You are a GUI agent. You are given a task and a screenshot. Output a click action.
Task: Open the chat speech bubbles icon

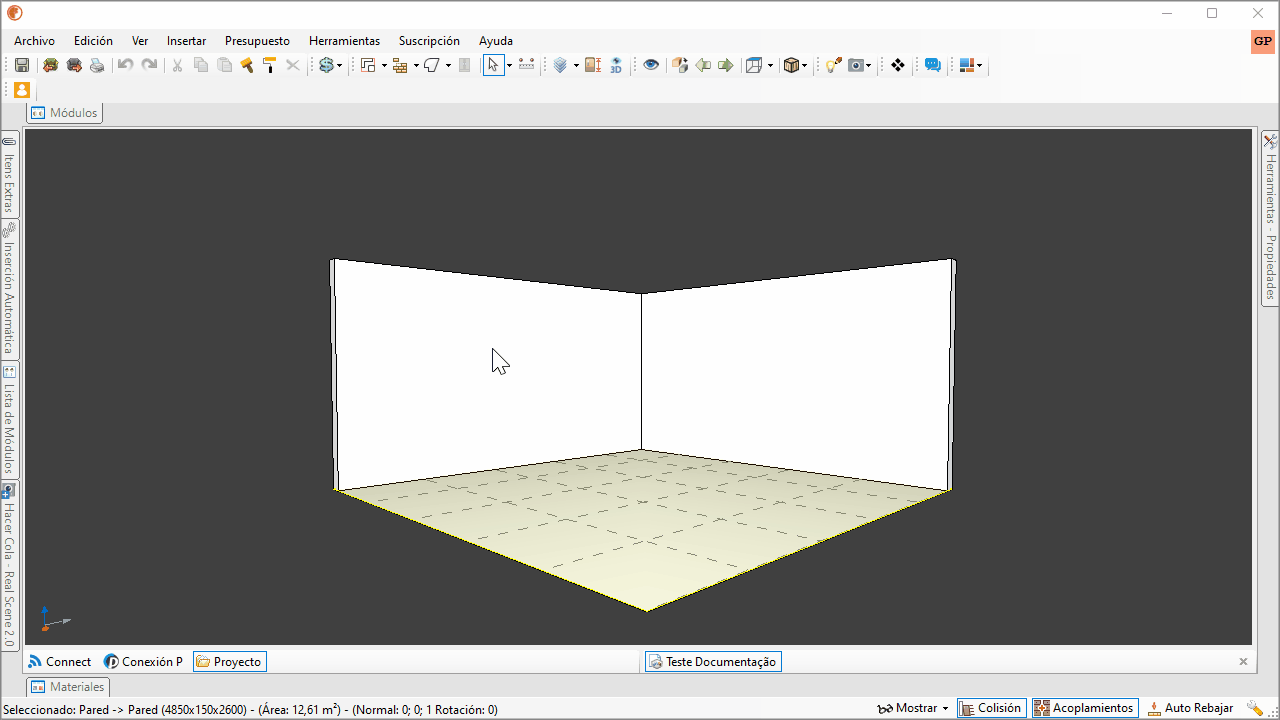coord(933,65)
